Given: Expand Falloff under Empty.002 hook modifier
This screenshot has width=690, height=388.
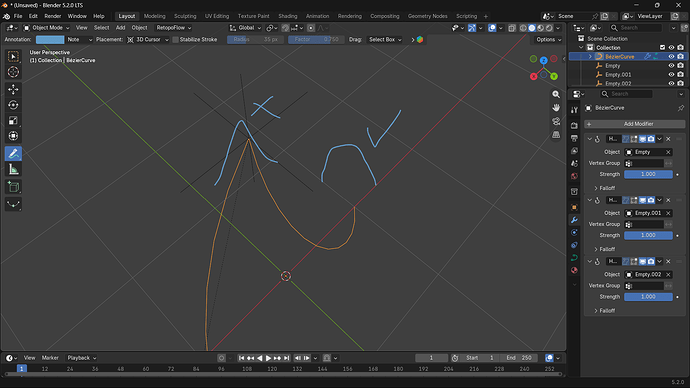Looking at the screenshot, I should pos(604,311).
